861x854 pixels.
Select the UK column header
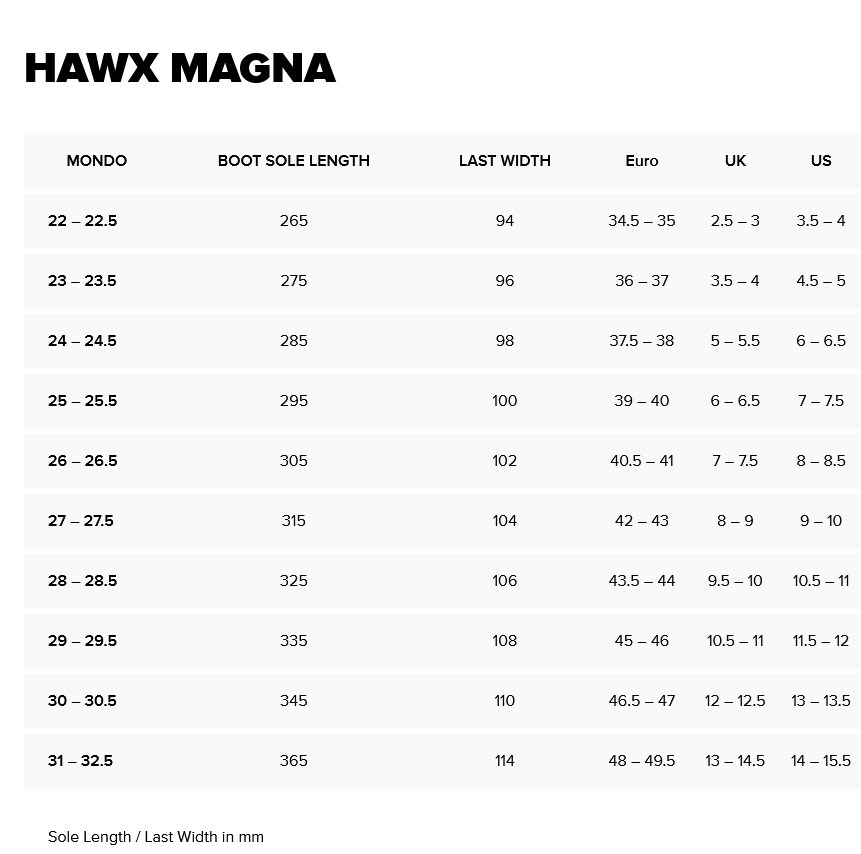coord(735,161)
